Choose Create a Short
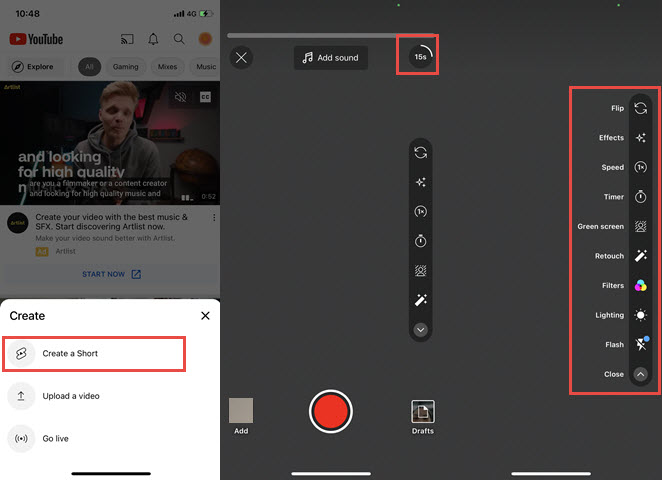Image resolution: width=662 pixels, height=480 pixels. point(94,354)
